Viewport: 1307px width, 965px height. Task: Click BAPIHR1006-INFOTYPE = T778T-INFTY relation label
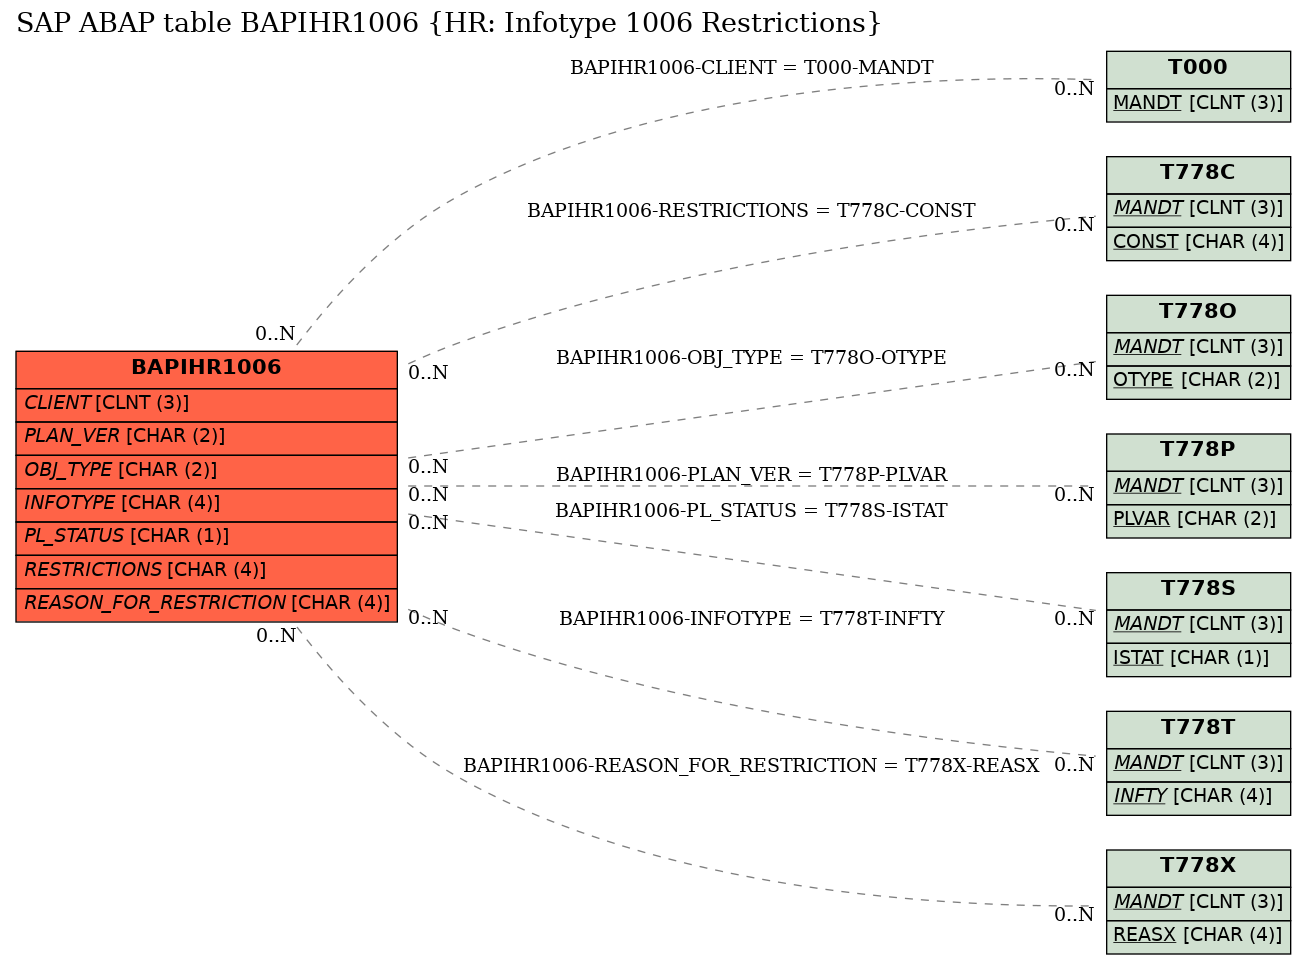[751, 619]
